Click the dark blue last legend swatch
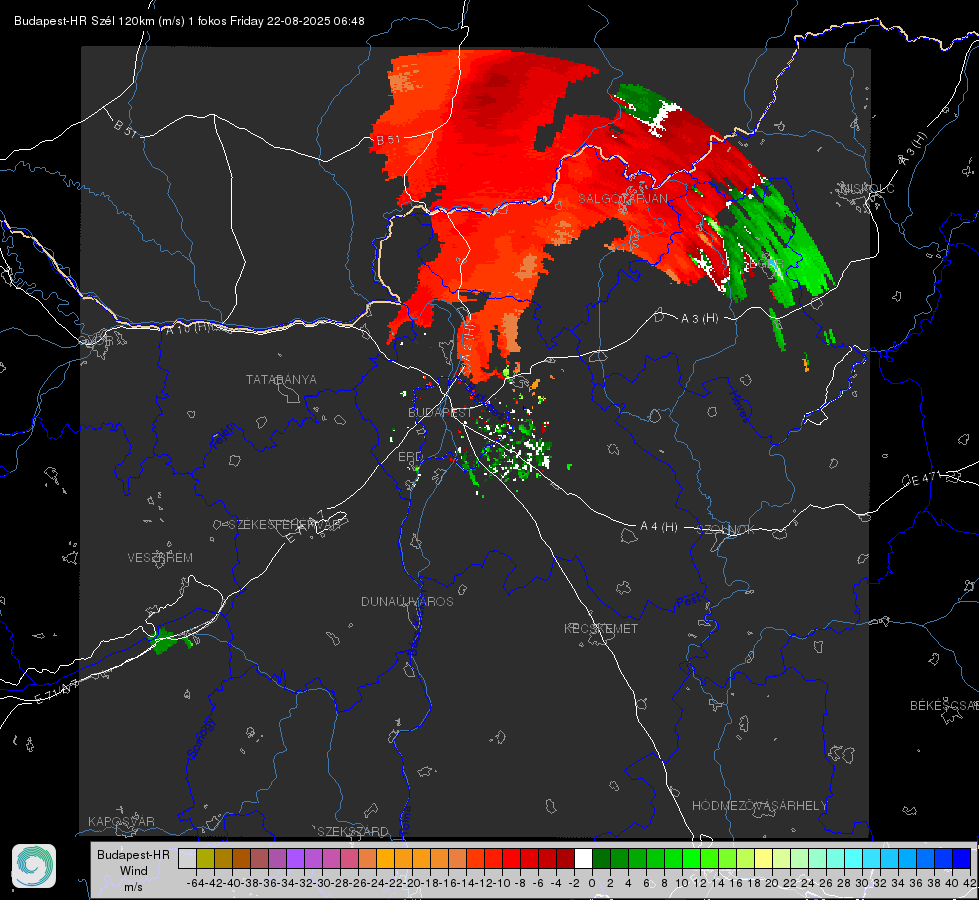 click(x=962, y=858)
